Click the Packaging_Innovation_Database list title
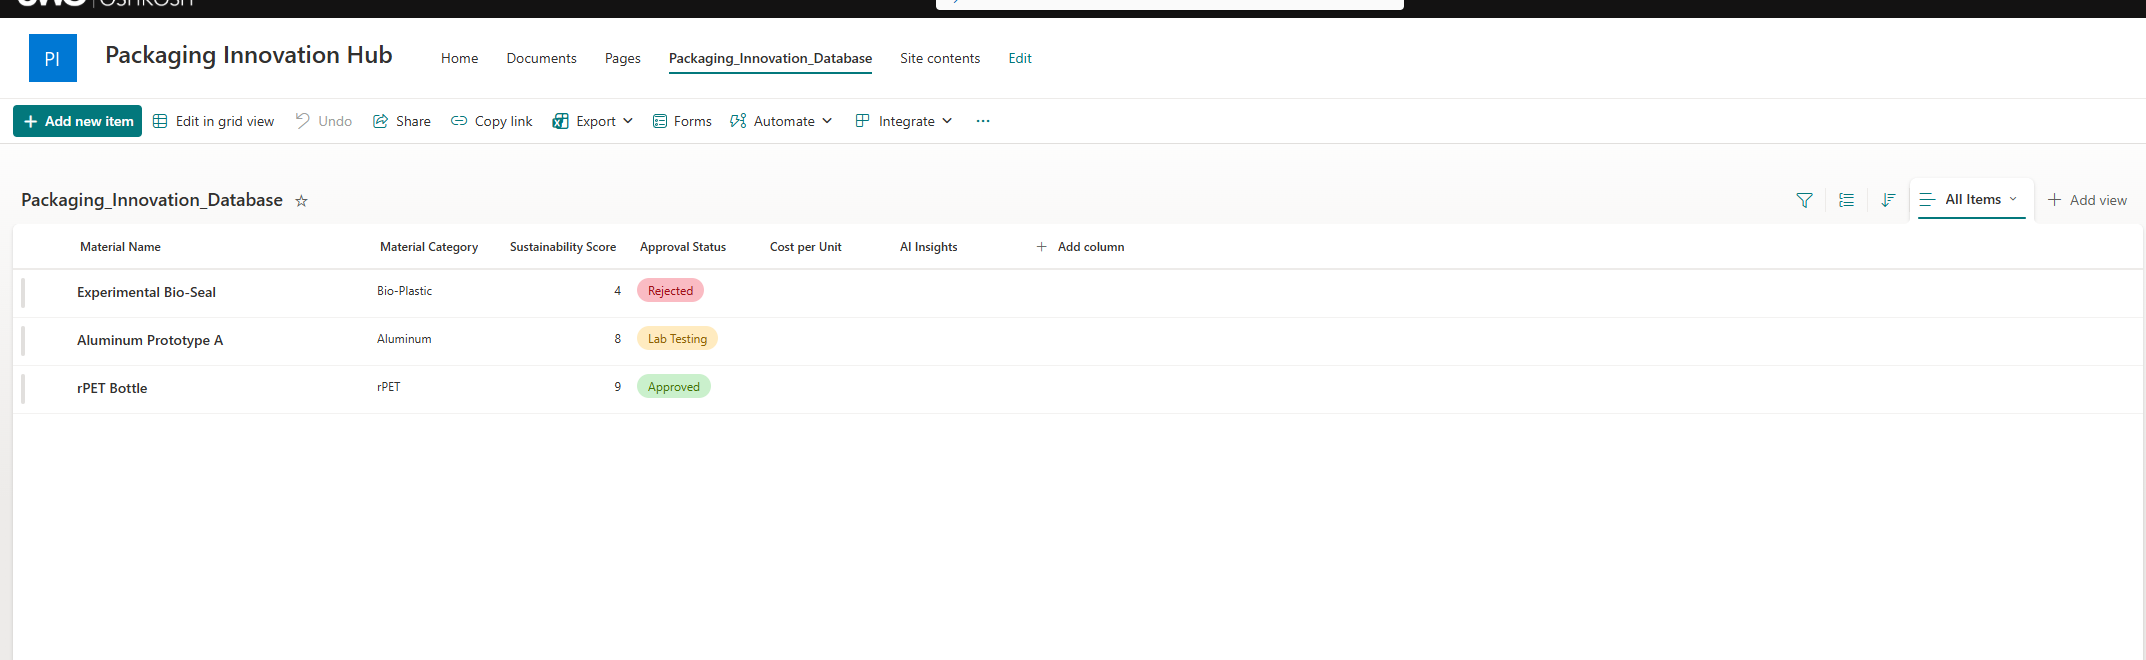The width and height of the screenshot is (2146, 660). coord(152,200)
